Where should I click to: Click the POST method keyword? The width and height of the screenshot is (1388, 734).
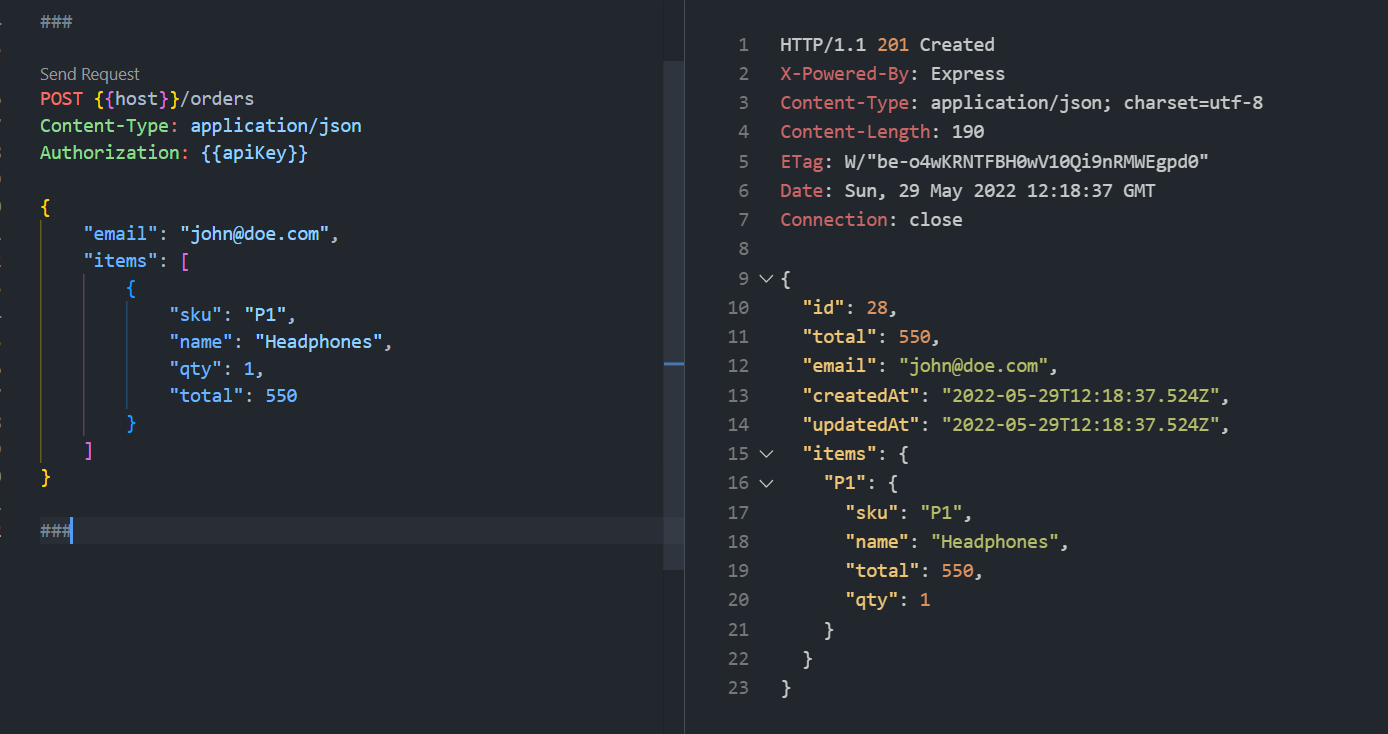coord(61,99)
